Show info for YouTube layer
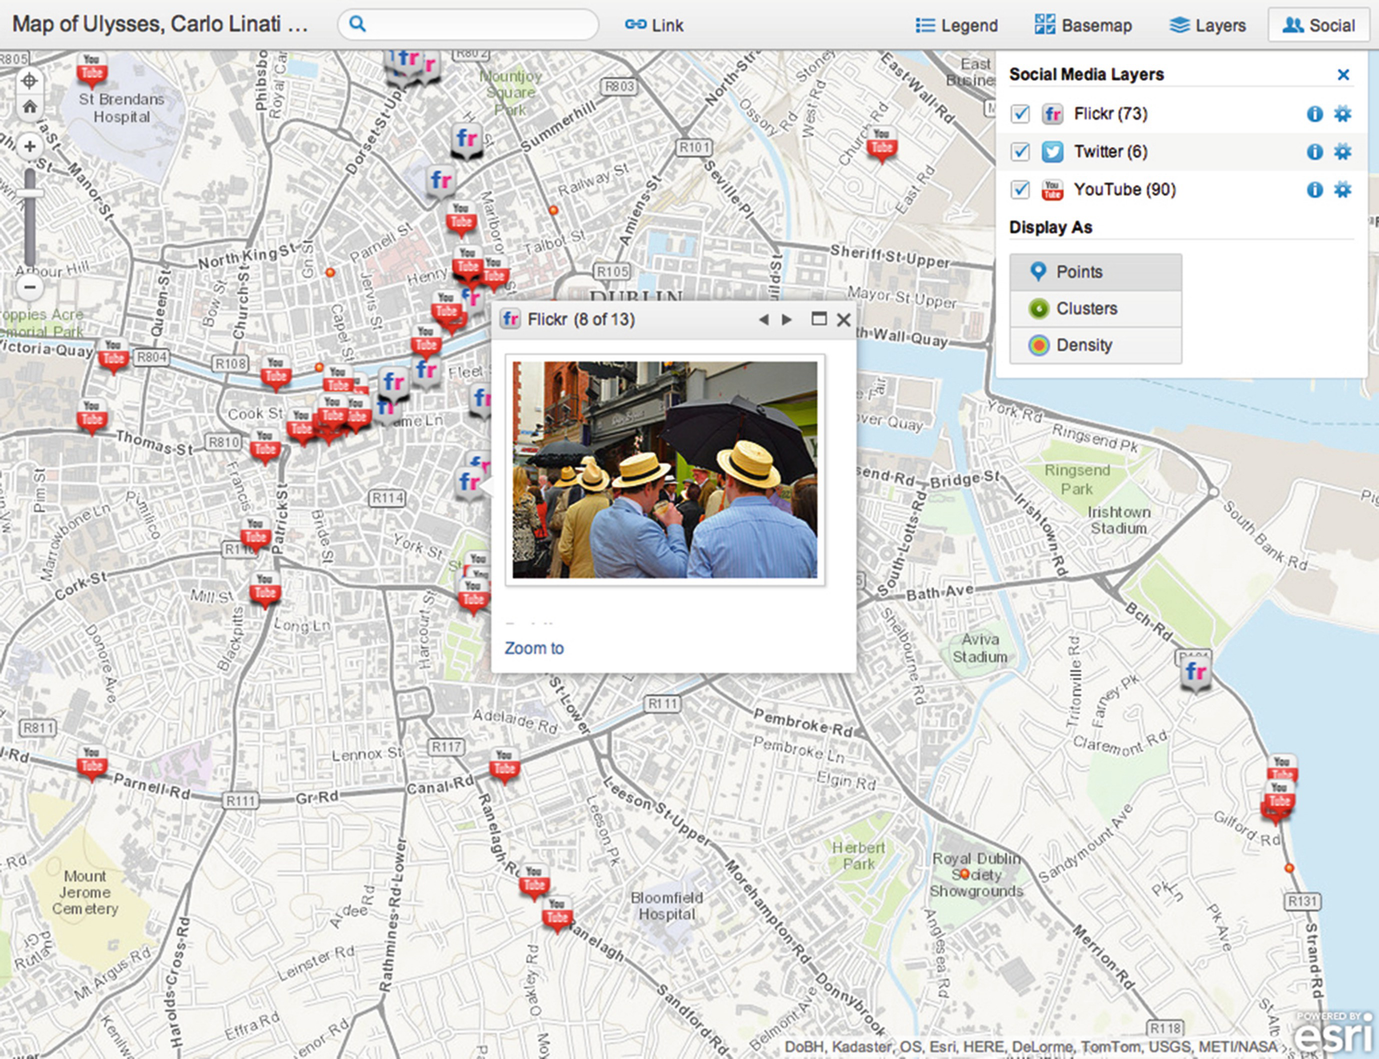 (x=1315, y=190)
